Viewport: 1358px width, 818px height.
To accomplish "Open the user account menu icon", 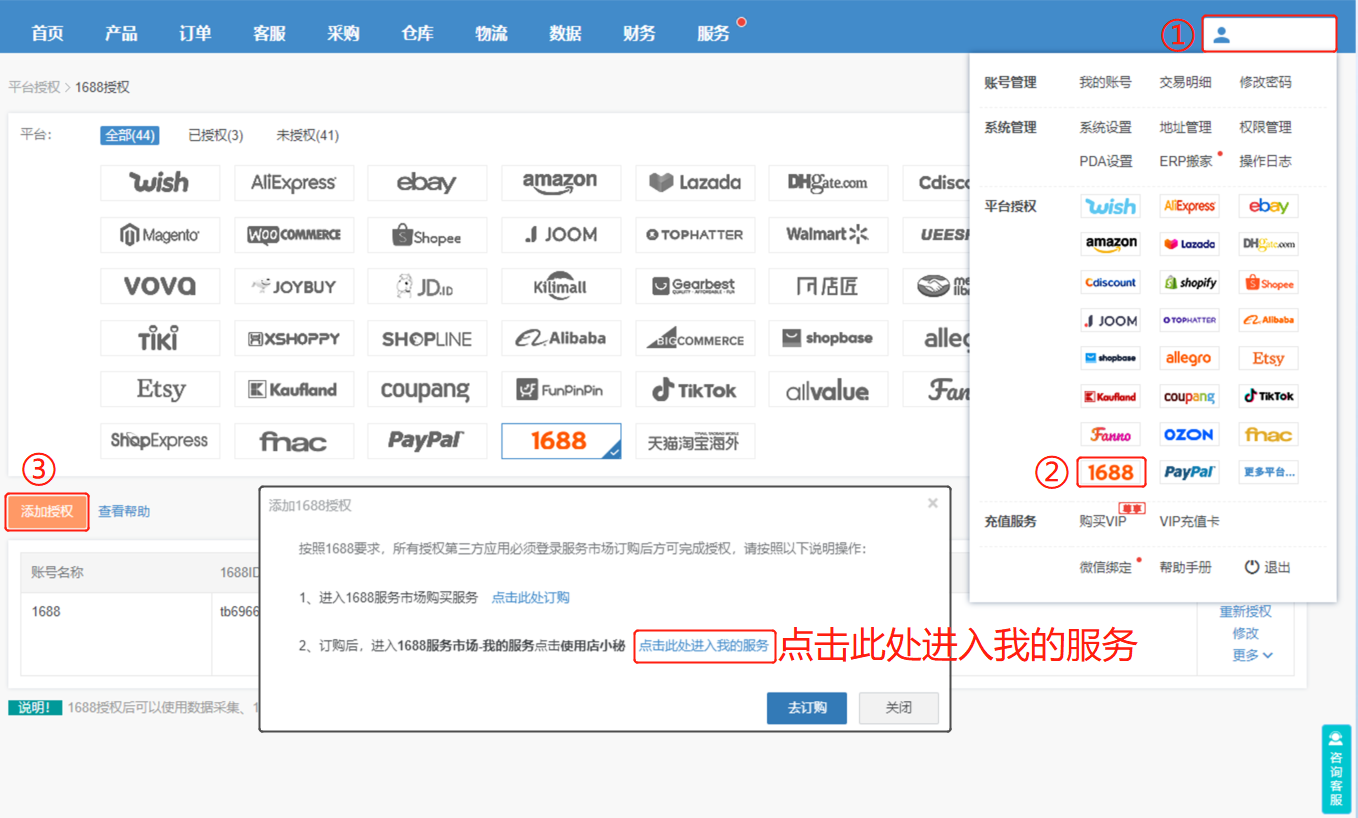I will [1221, 35].
